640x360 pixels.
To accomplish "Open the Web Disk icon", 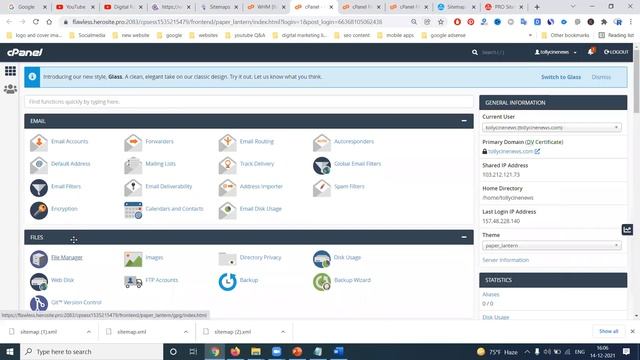I will pyautogui.click(x=38, y=281).
